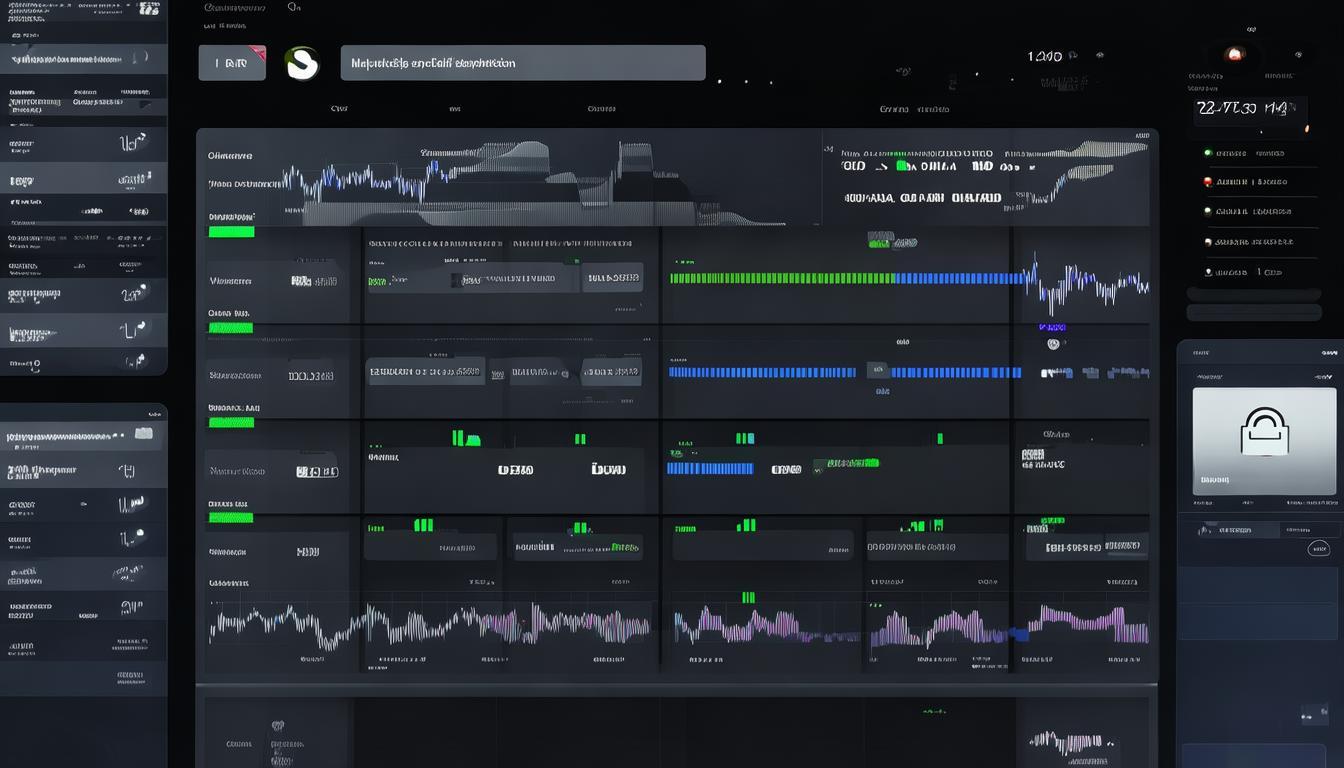Click the small icon at the very top beside the title

tap(293, 7)
